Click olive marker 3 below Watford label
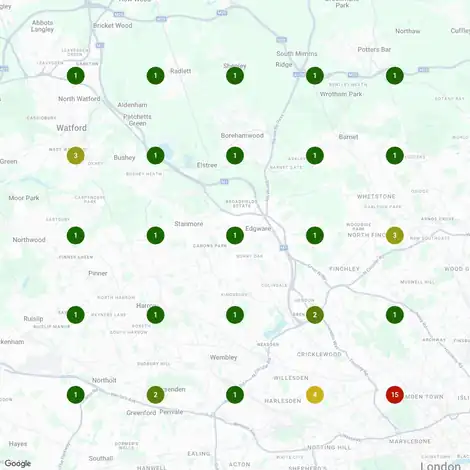Image resolution: width=470 pixels, height=470 pixels. [x=76, y=155]
